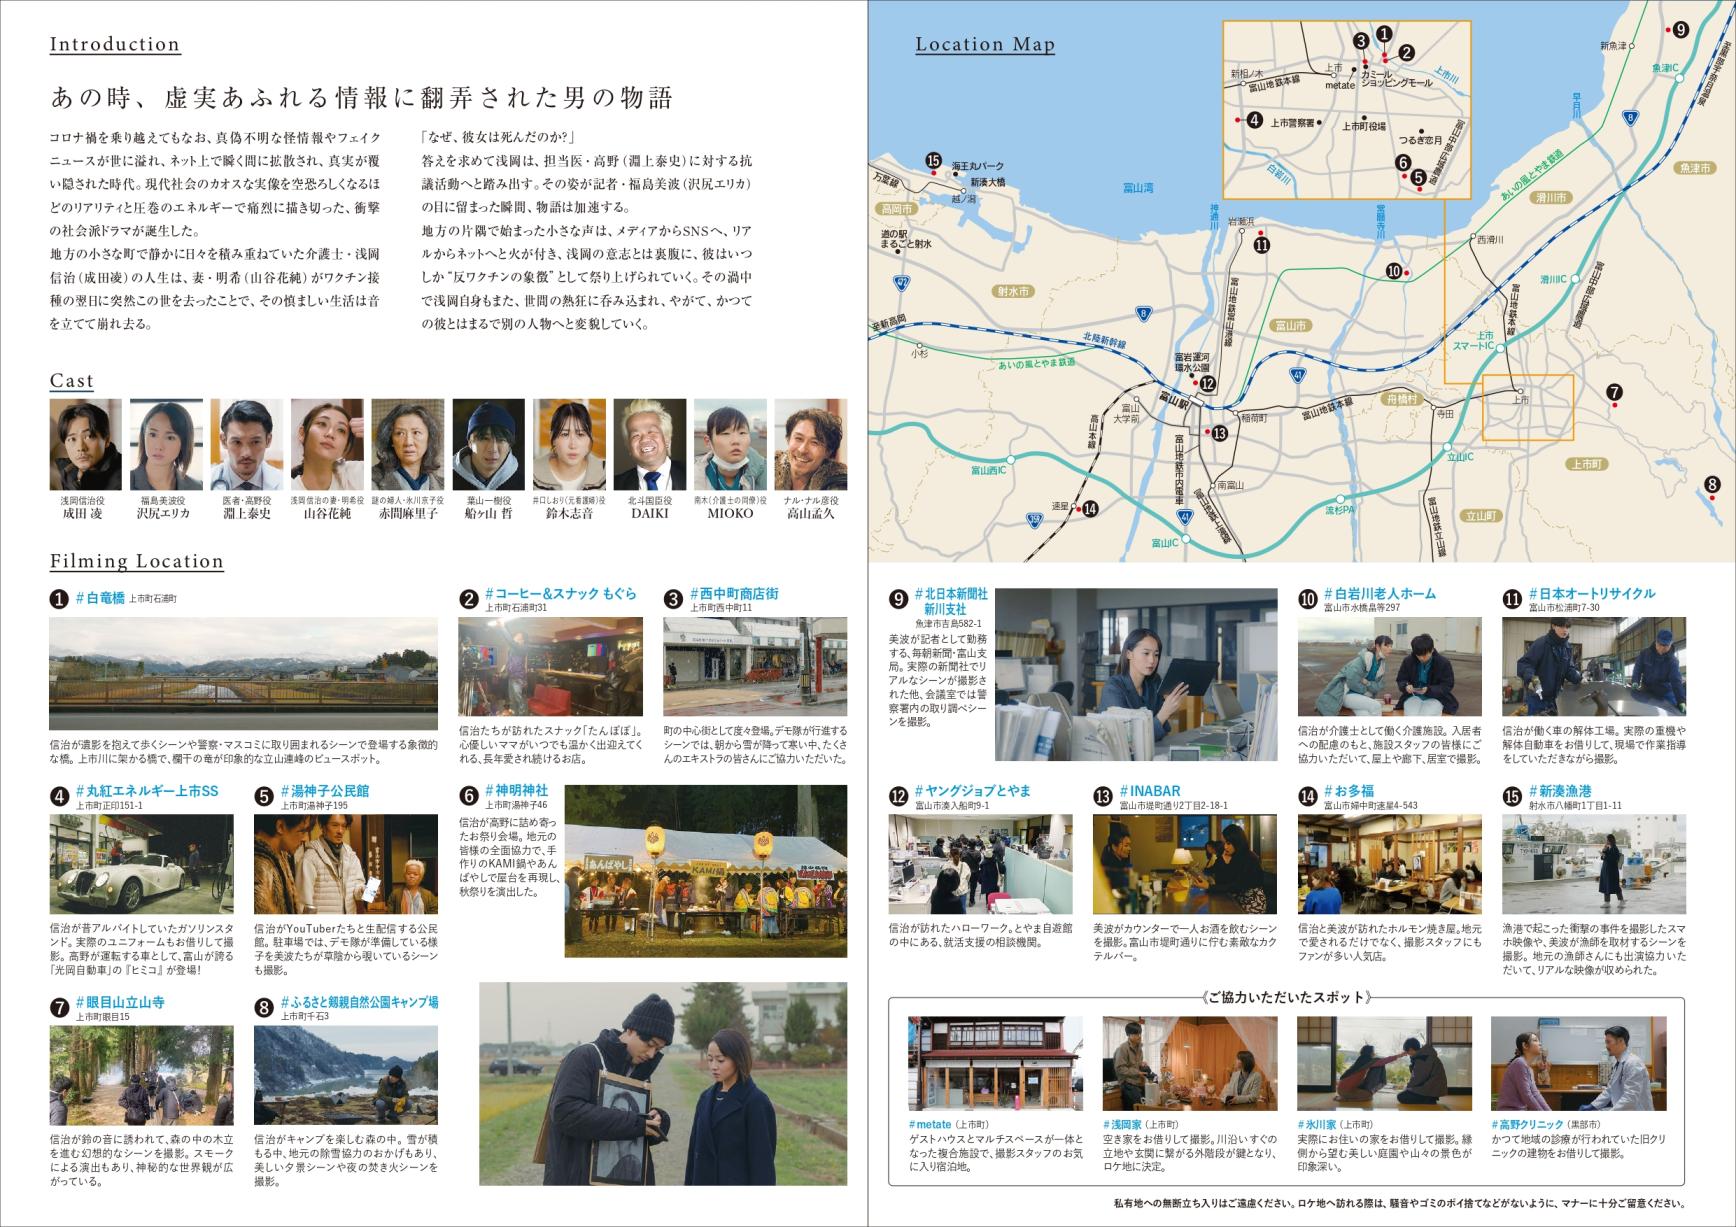
Task: Click the number 9 marker on the map
Action: tap(1681, 30)
